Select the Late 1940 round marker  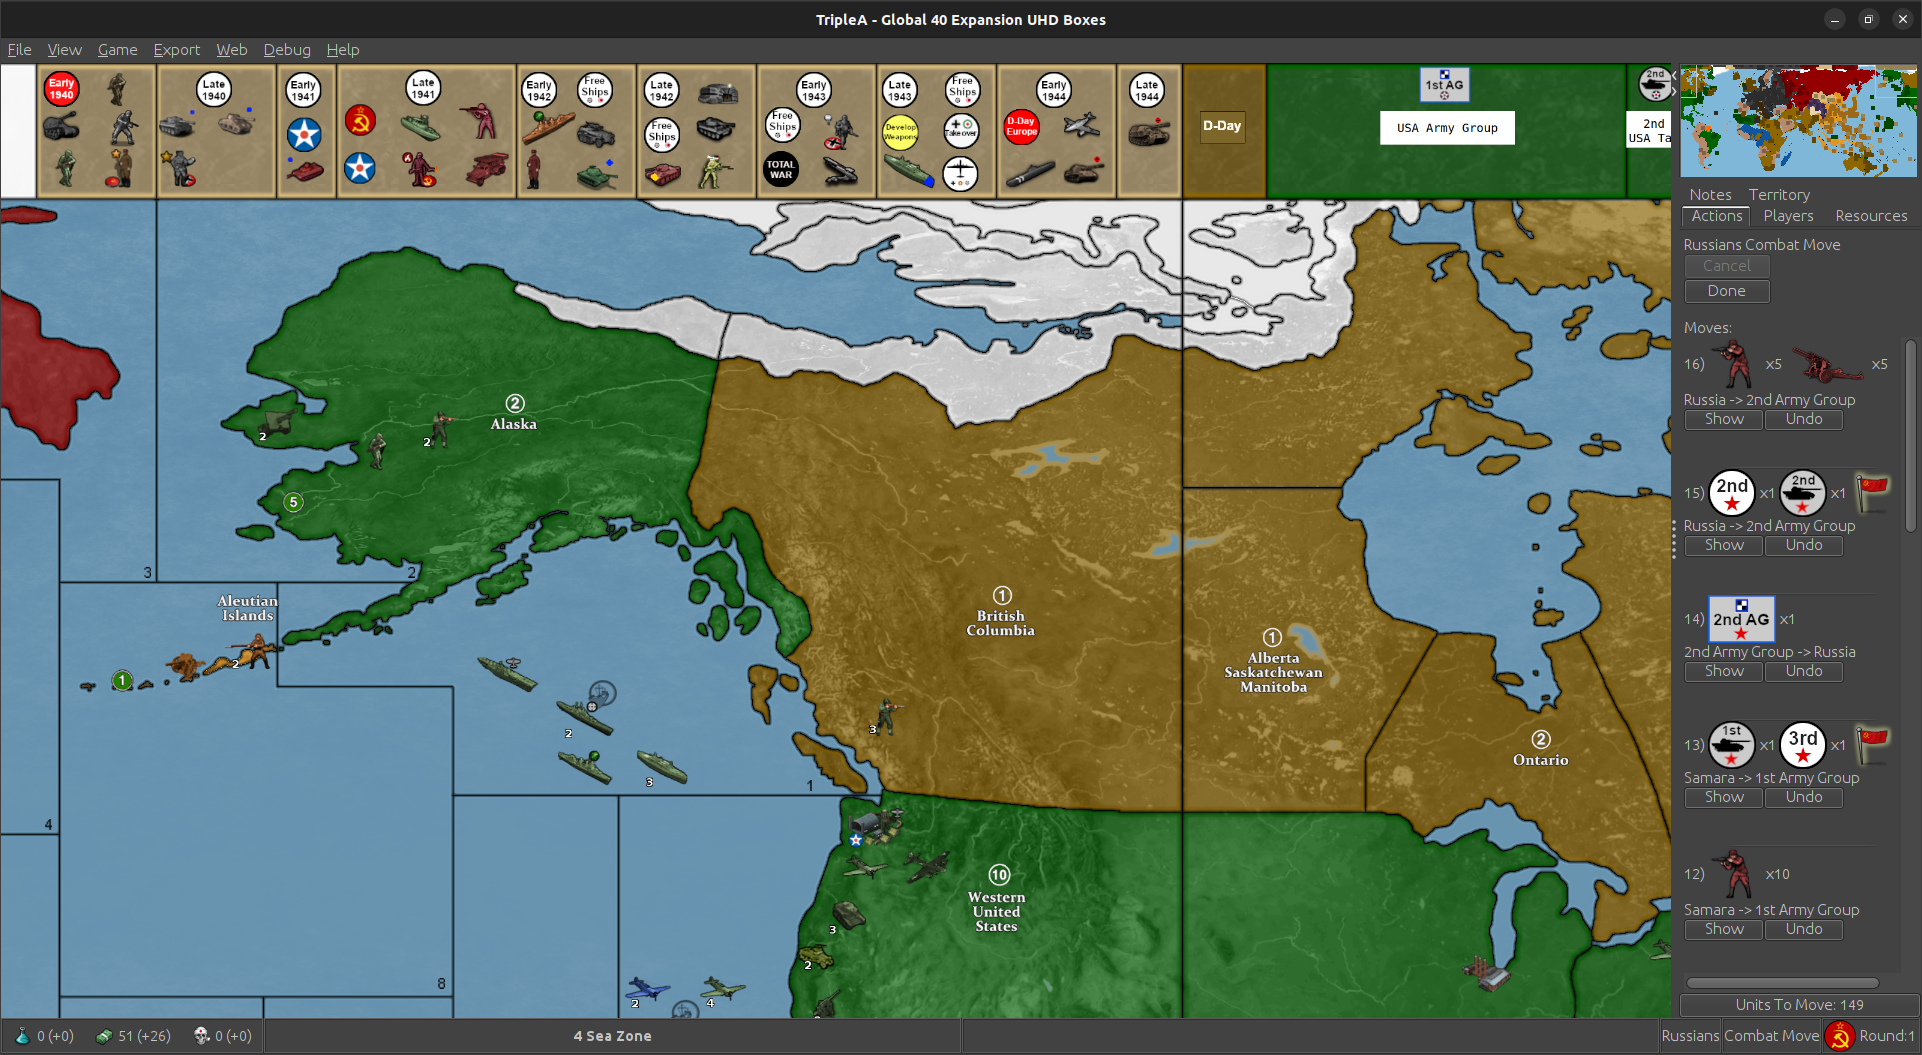214,90
